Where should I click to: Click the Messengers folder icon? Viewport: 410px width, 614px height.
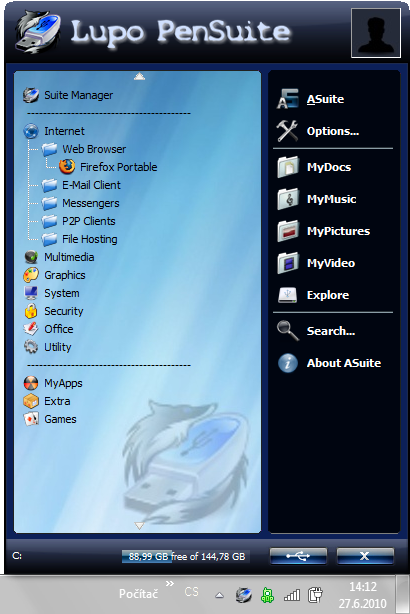(x=49, y=203)
